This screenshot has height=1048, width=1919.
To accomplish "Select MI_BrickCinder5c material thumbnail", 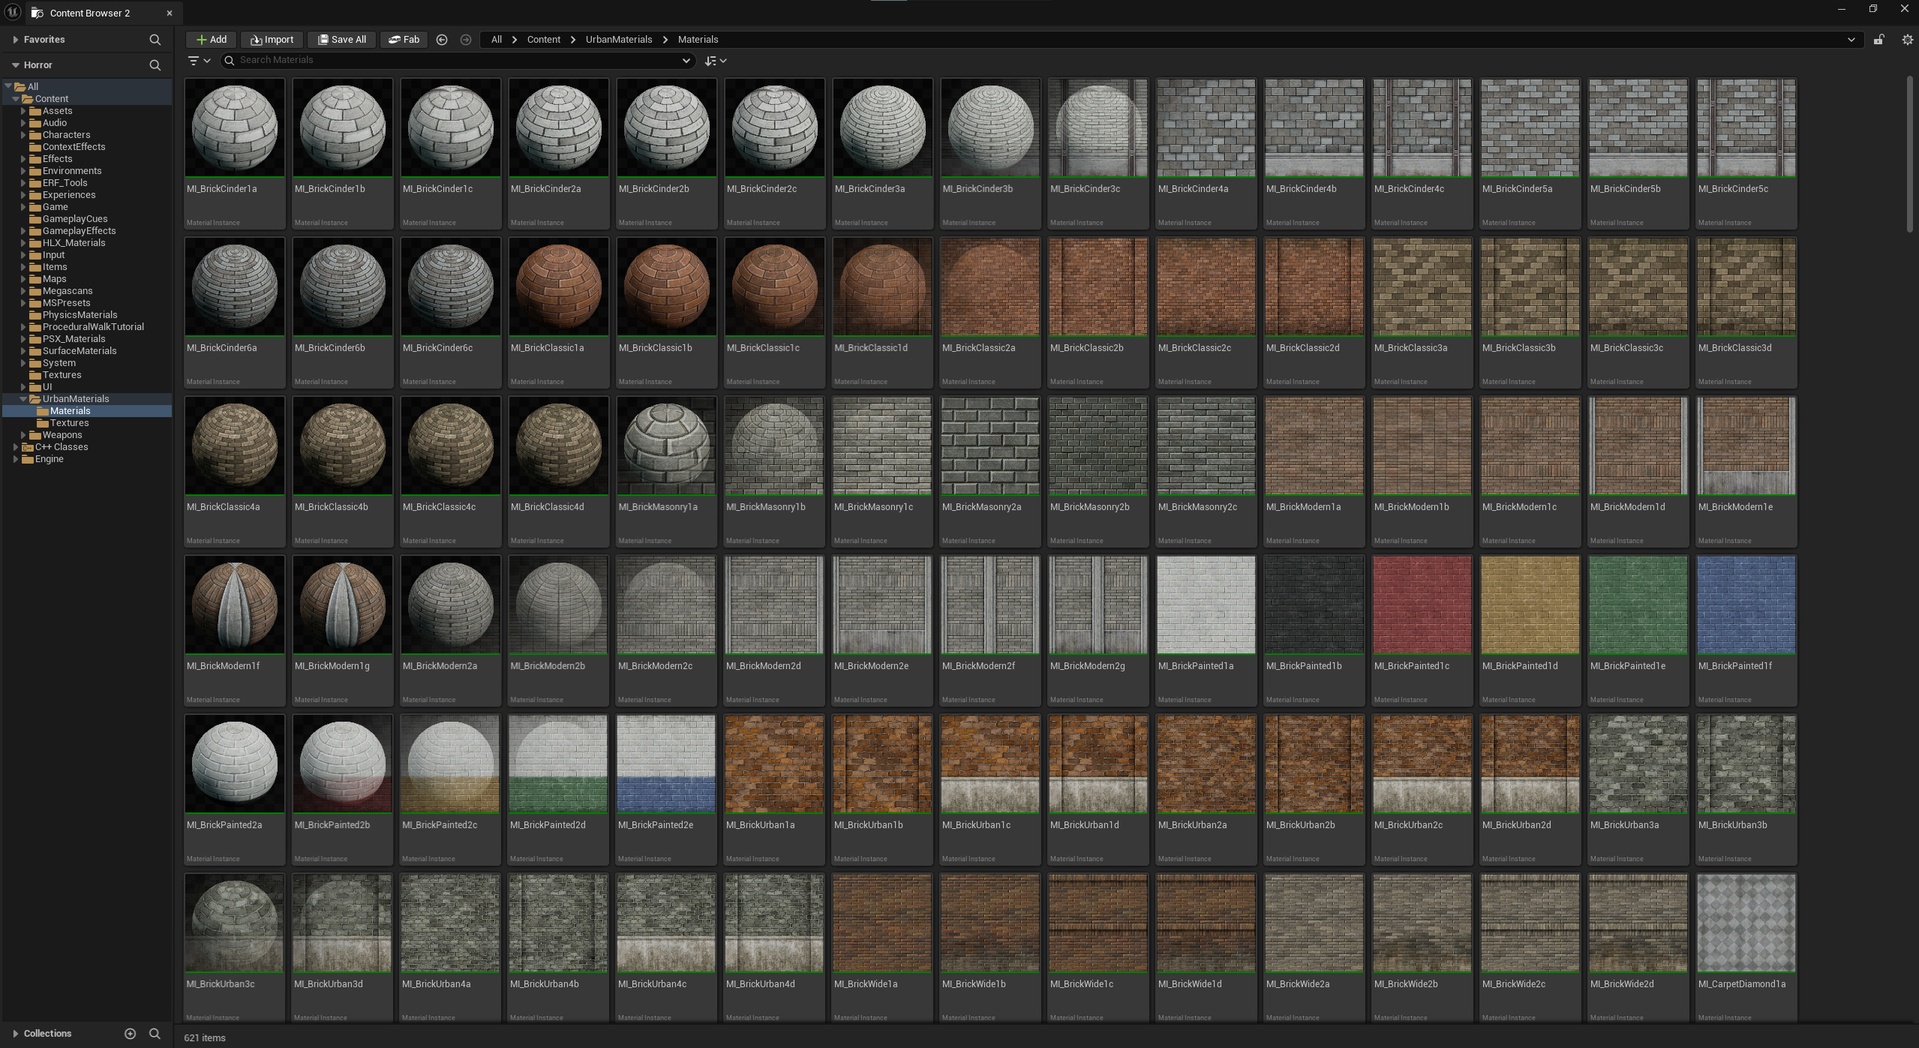I will (1747, 128).
